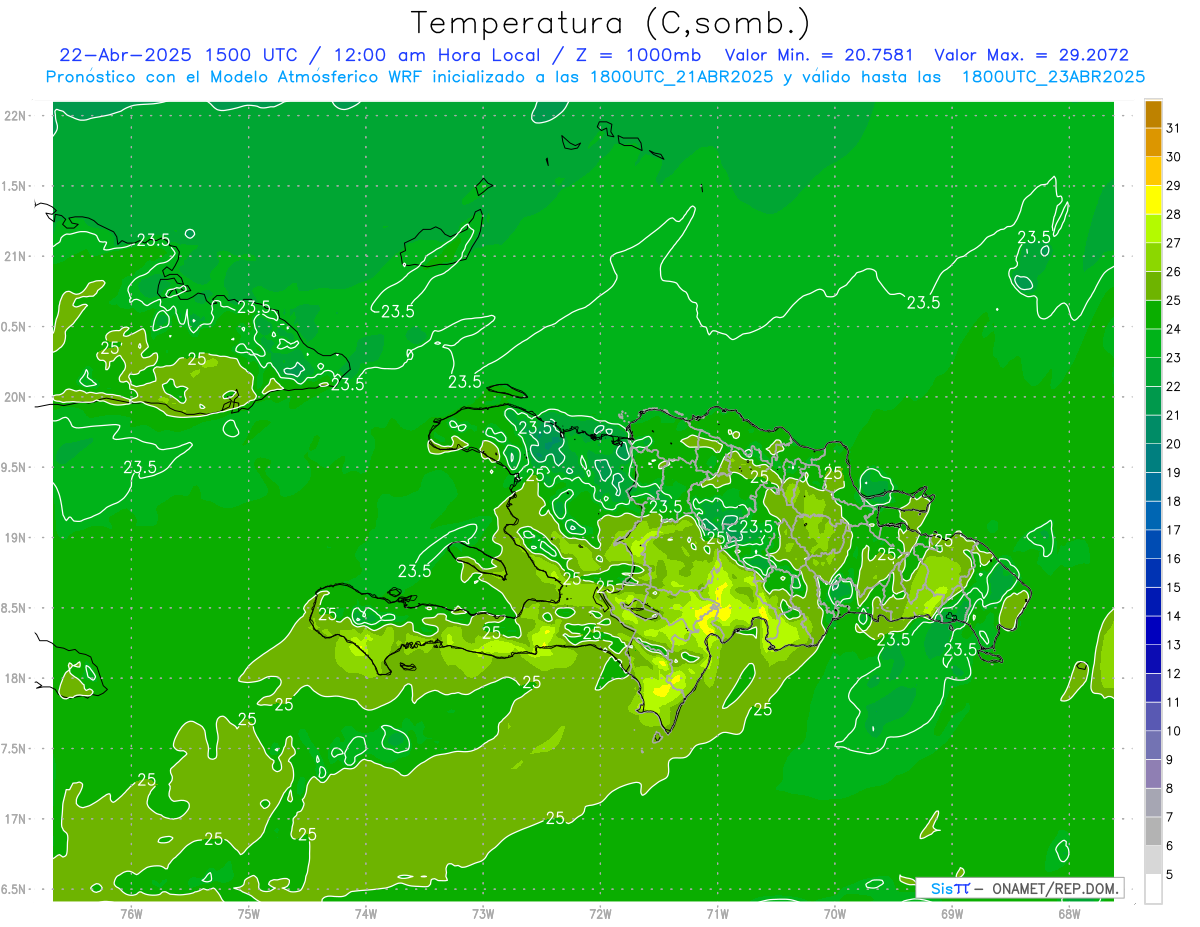This screenshot has width=1200, height=927.
Task: Pick the gray swatch between 6 and 7
Action: (1153, 831)
